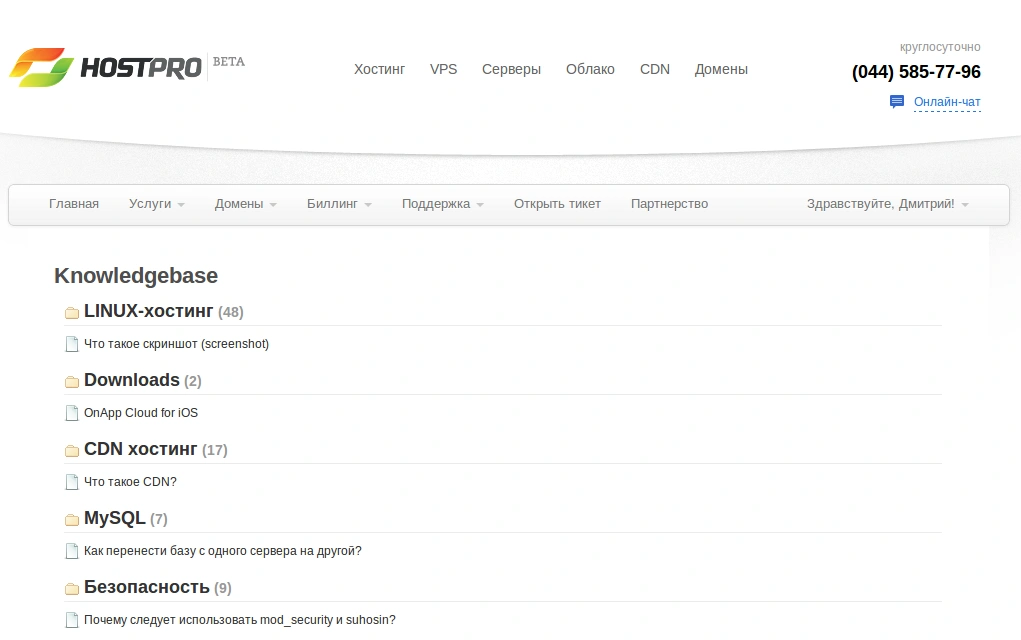The width and height of the screenshot is (1021, 640).
Task: Click document icon beside Что такое CDN?
Action: pyautogui.click(x=72, y=482)
